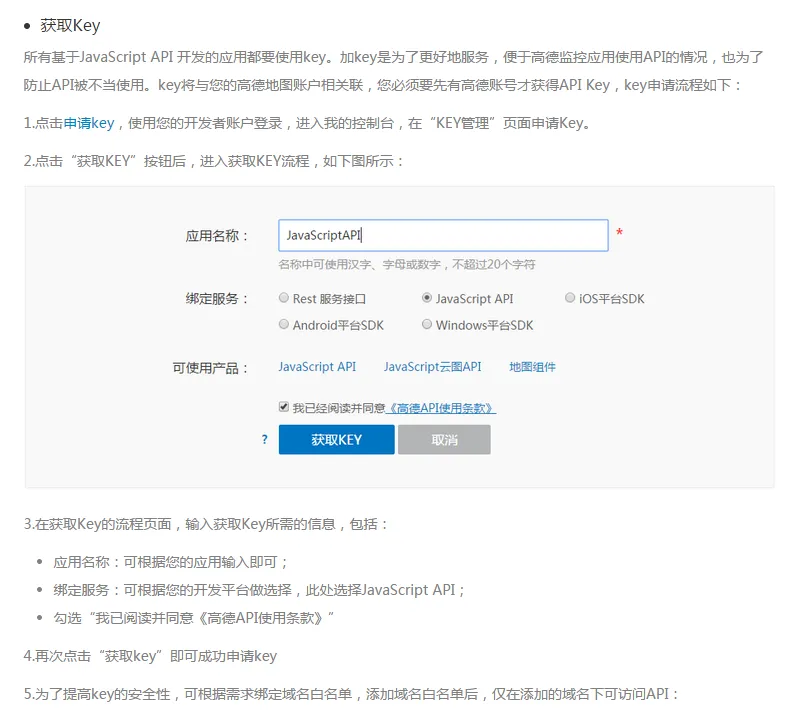Viewport: 795px width, 717px height.
Task: Click the 应用名称： form label
Action: [x=218, y=236]
